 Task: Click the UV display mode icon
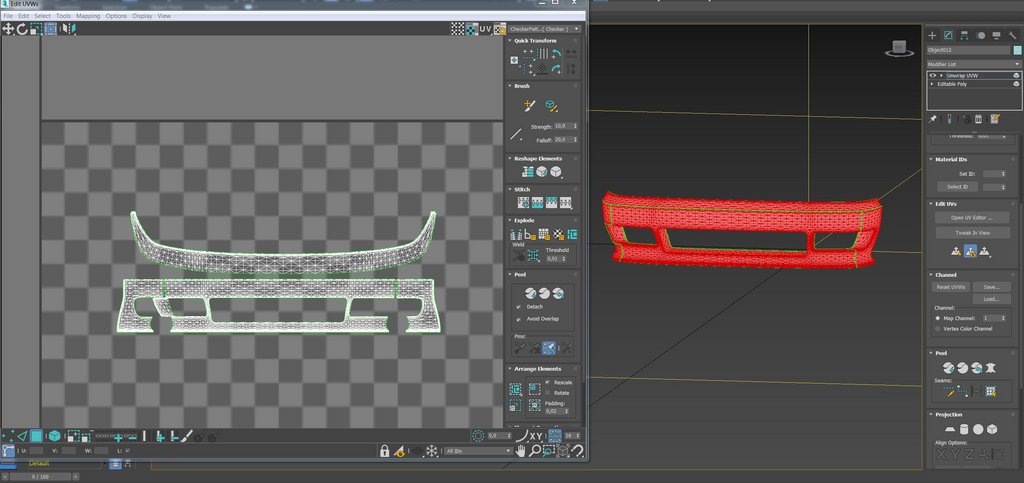[485, 29]
